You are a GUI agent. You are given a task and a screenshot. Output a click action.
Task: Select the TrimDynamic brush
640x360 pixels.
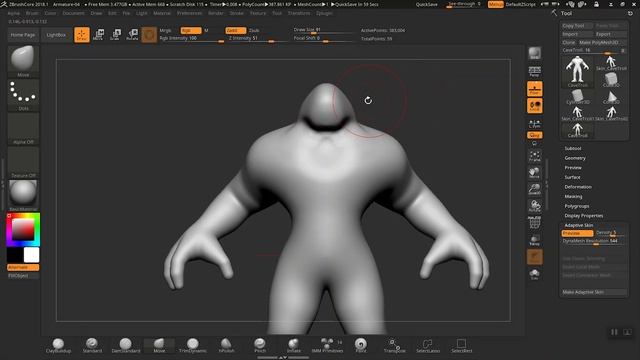click(193, 345)
